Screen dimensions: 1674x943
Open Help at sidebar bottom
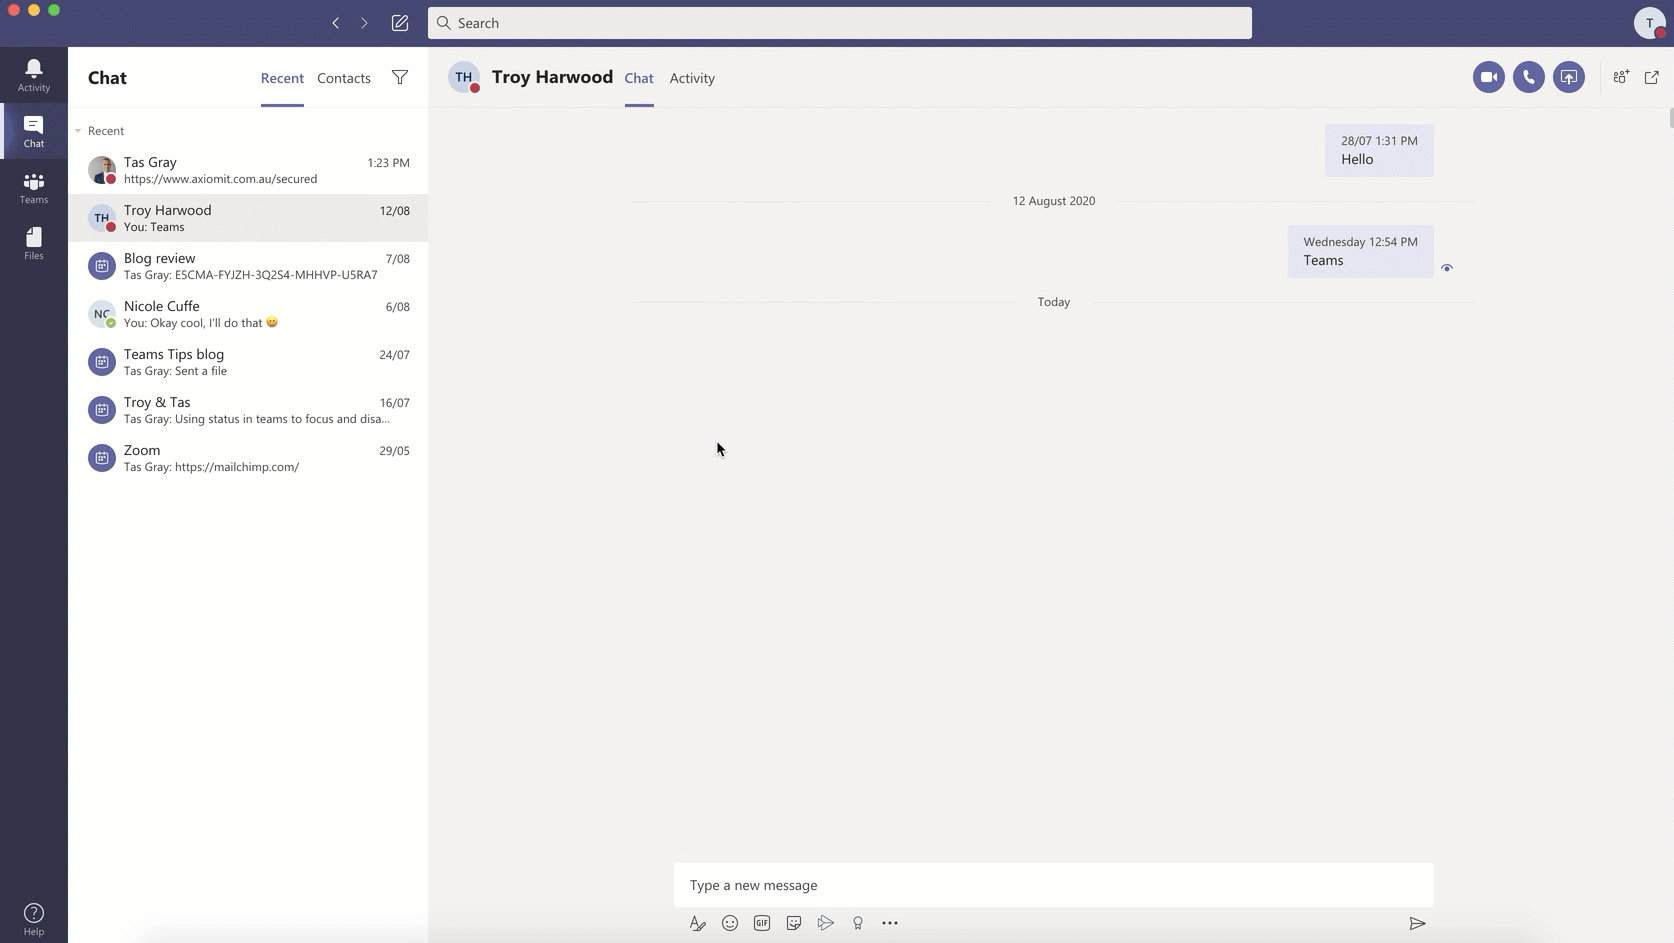coord(34,919)
